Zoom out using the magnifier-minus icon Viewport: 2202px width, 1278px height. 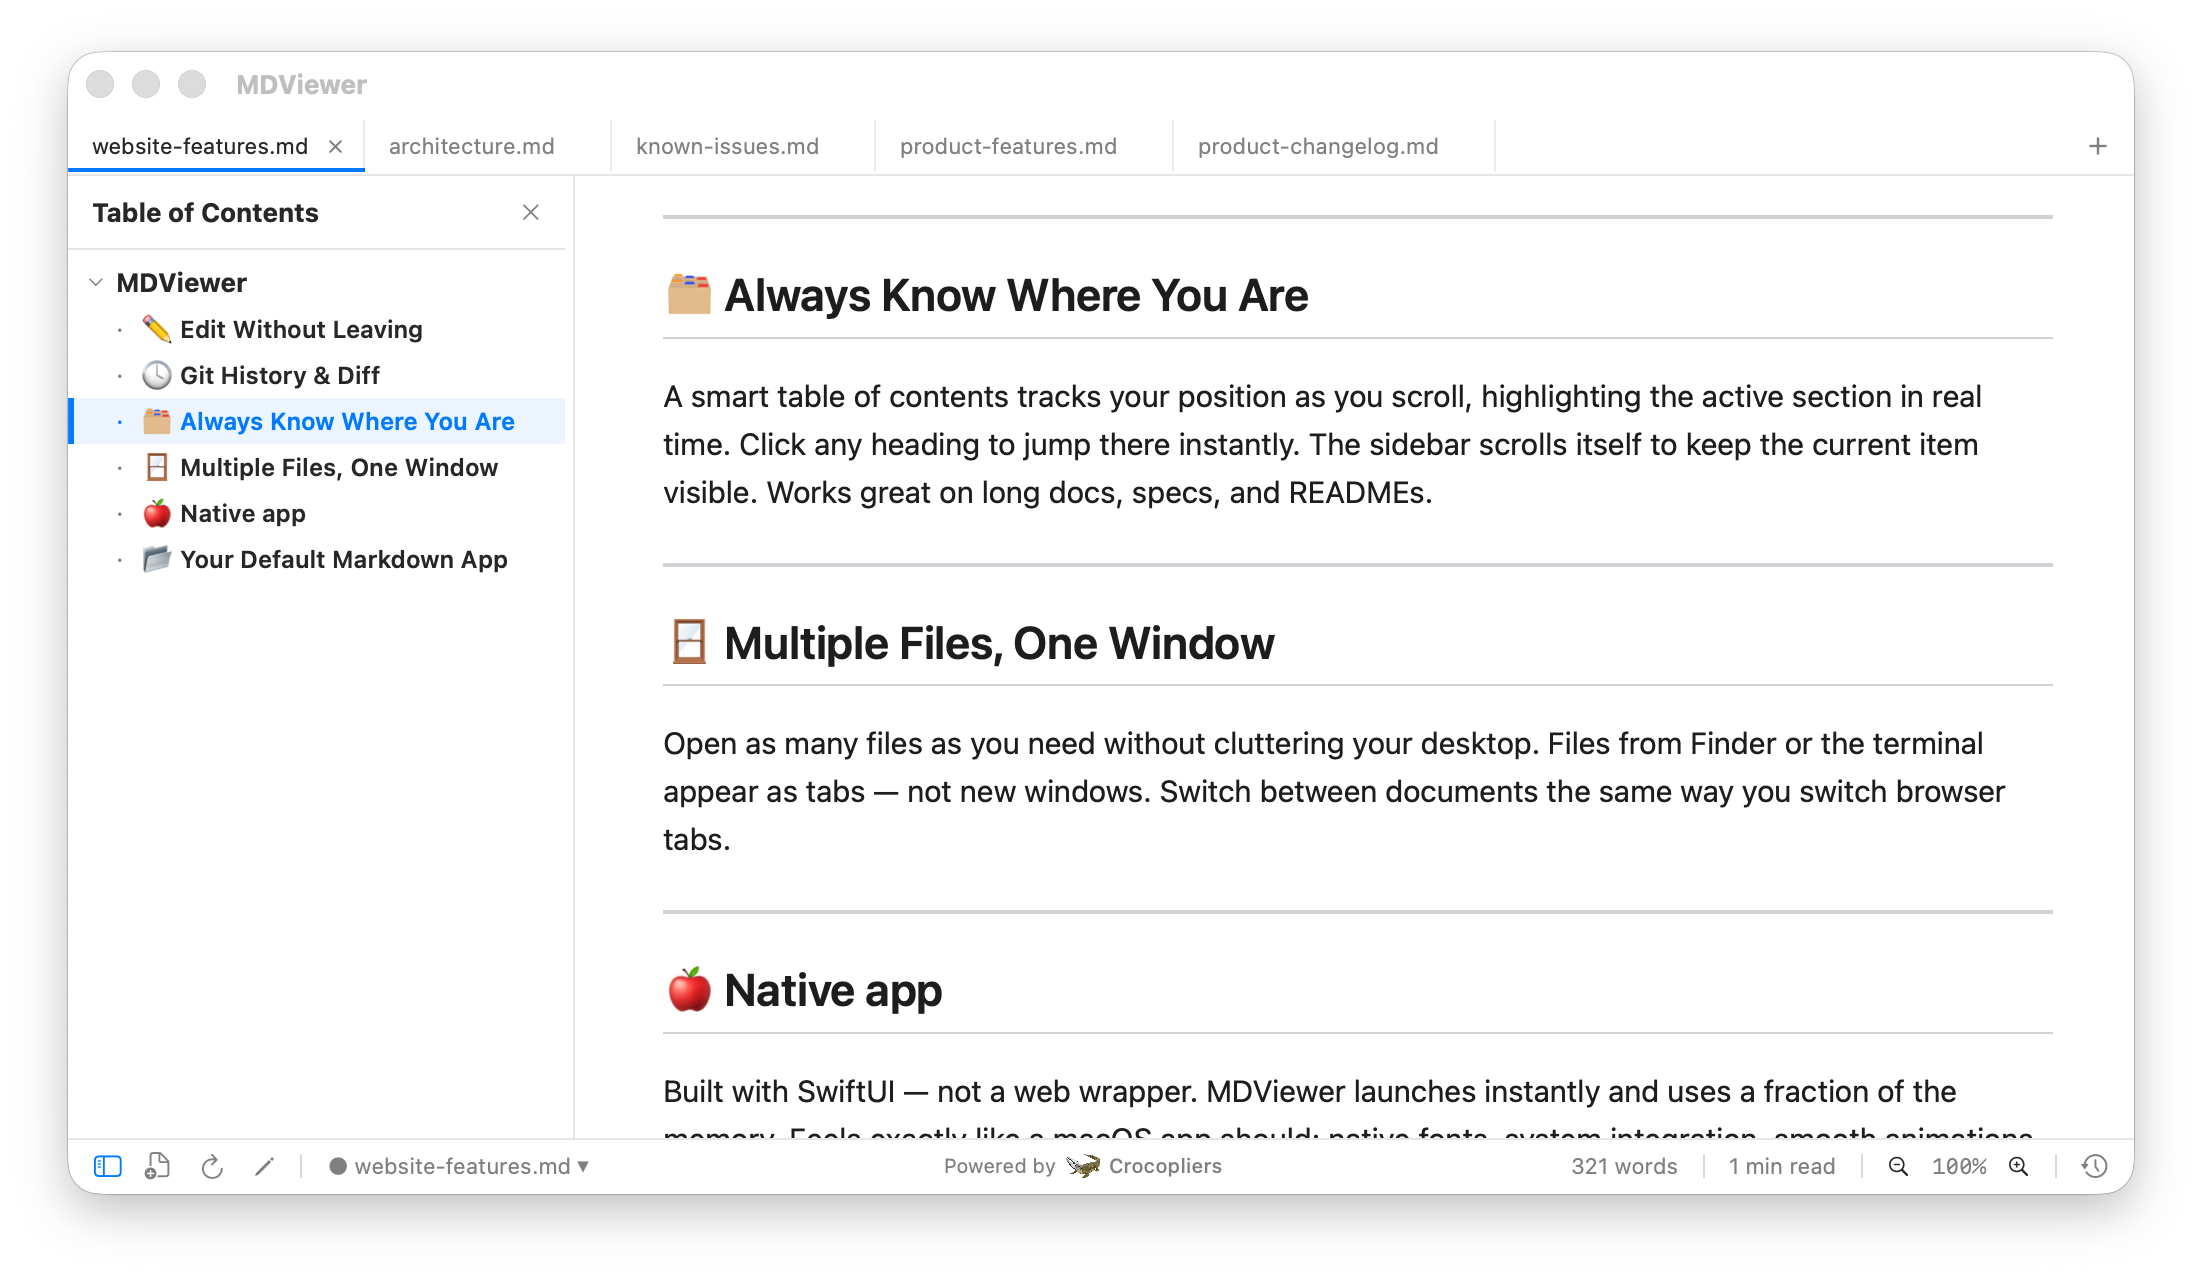1898,1166
